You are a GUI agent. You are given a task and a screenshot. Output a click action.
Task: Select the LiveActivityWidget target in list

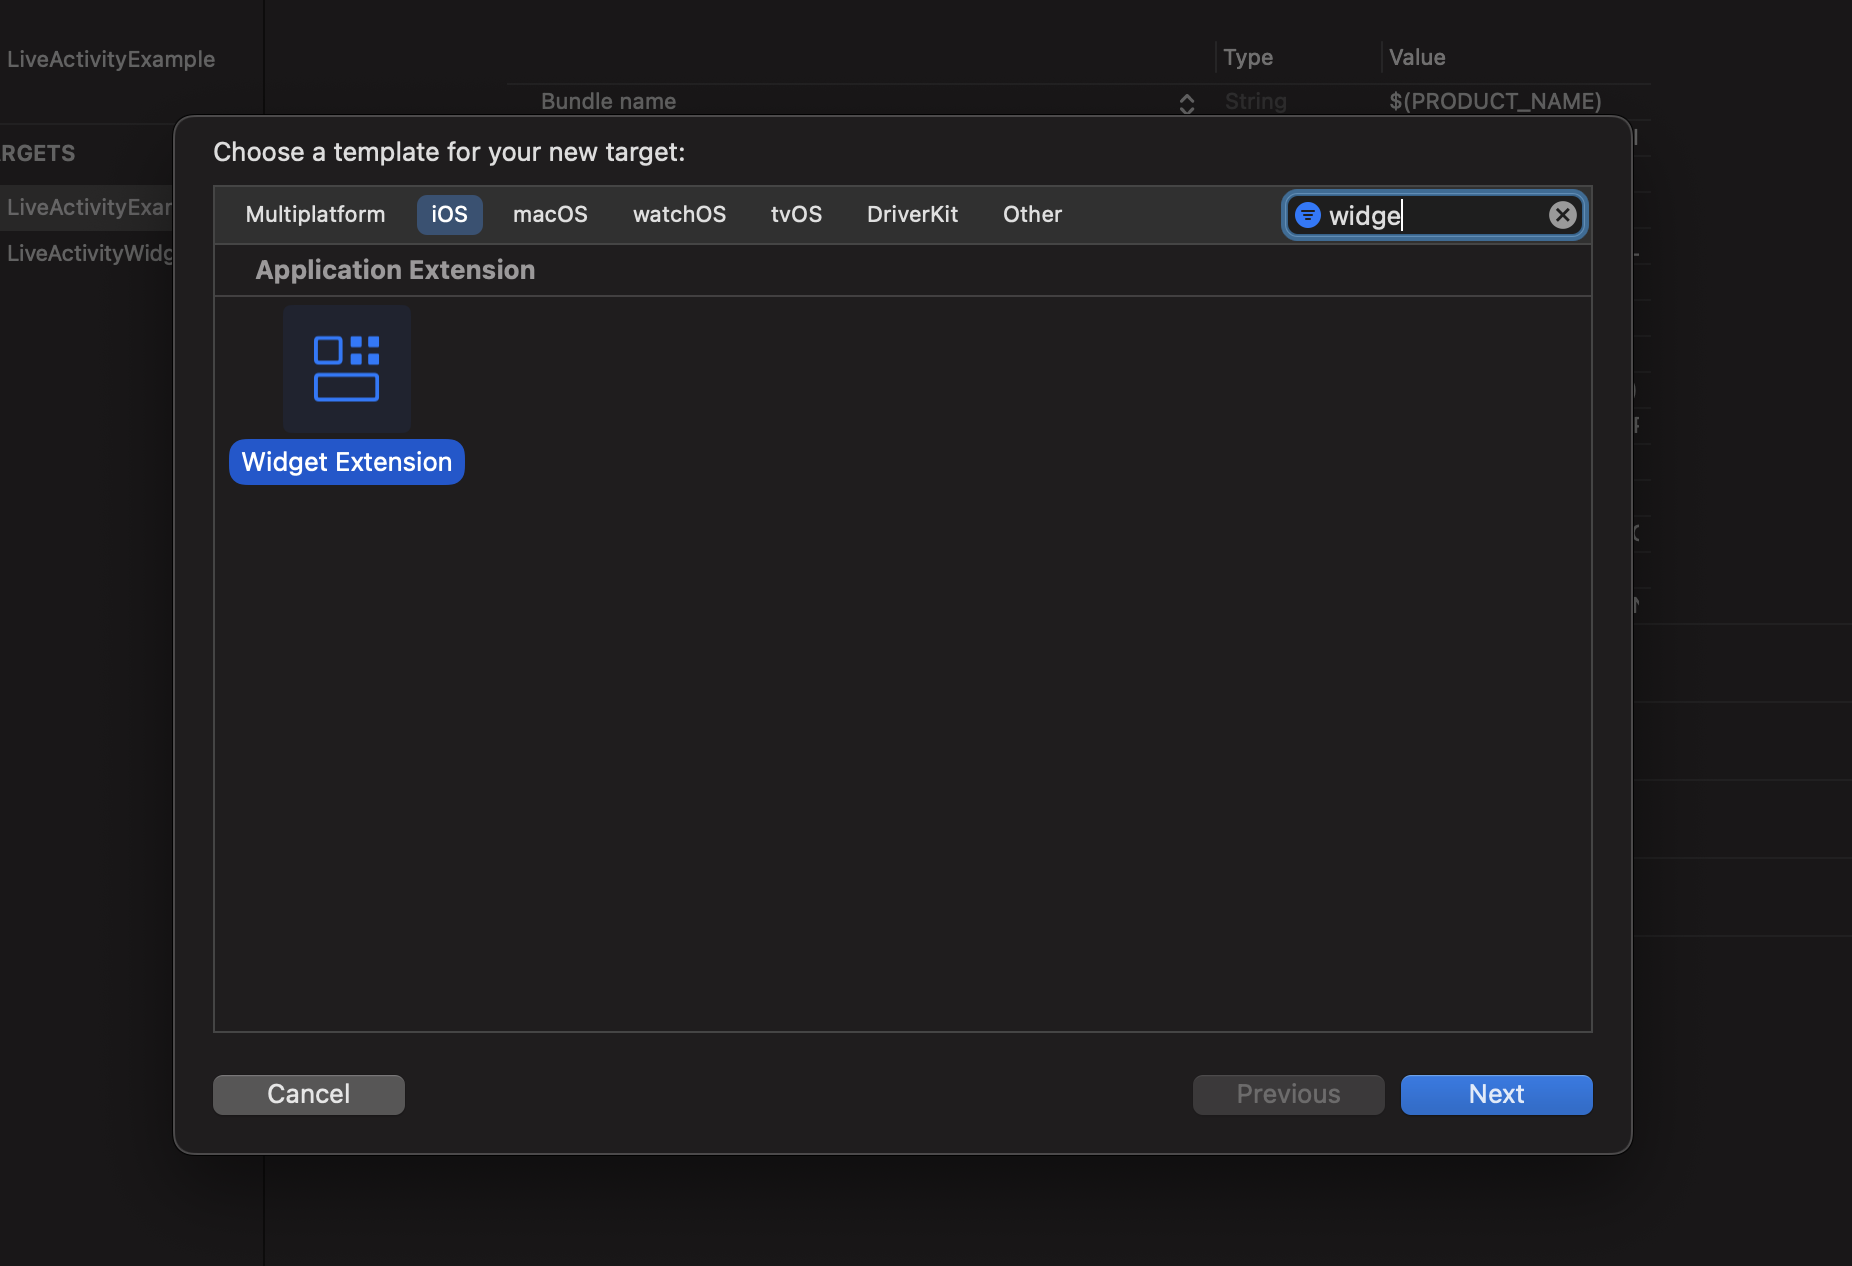(x=90, y=253)
